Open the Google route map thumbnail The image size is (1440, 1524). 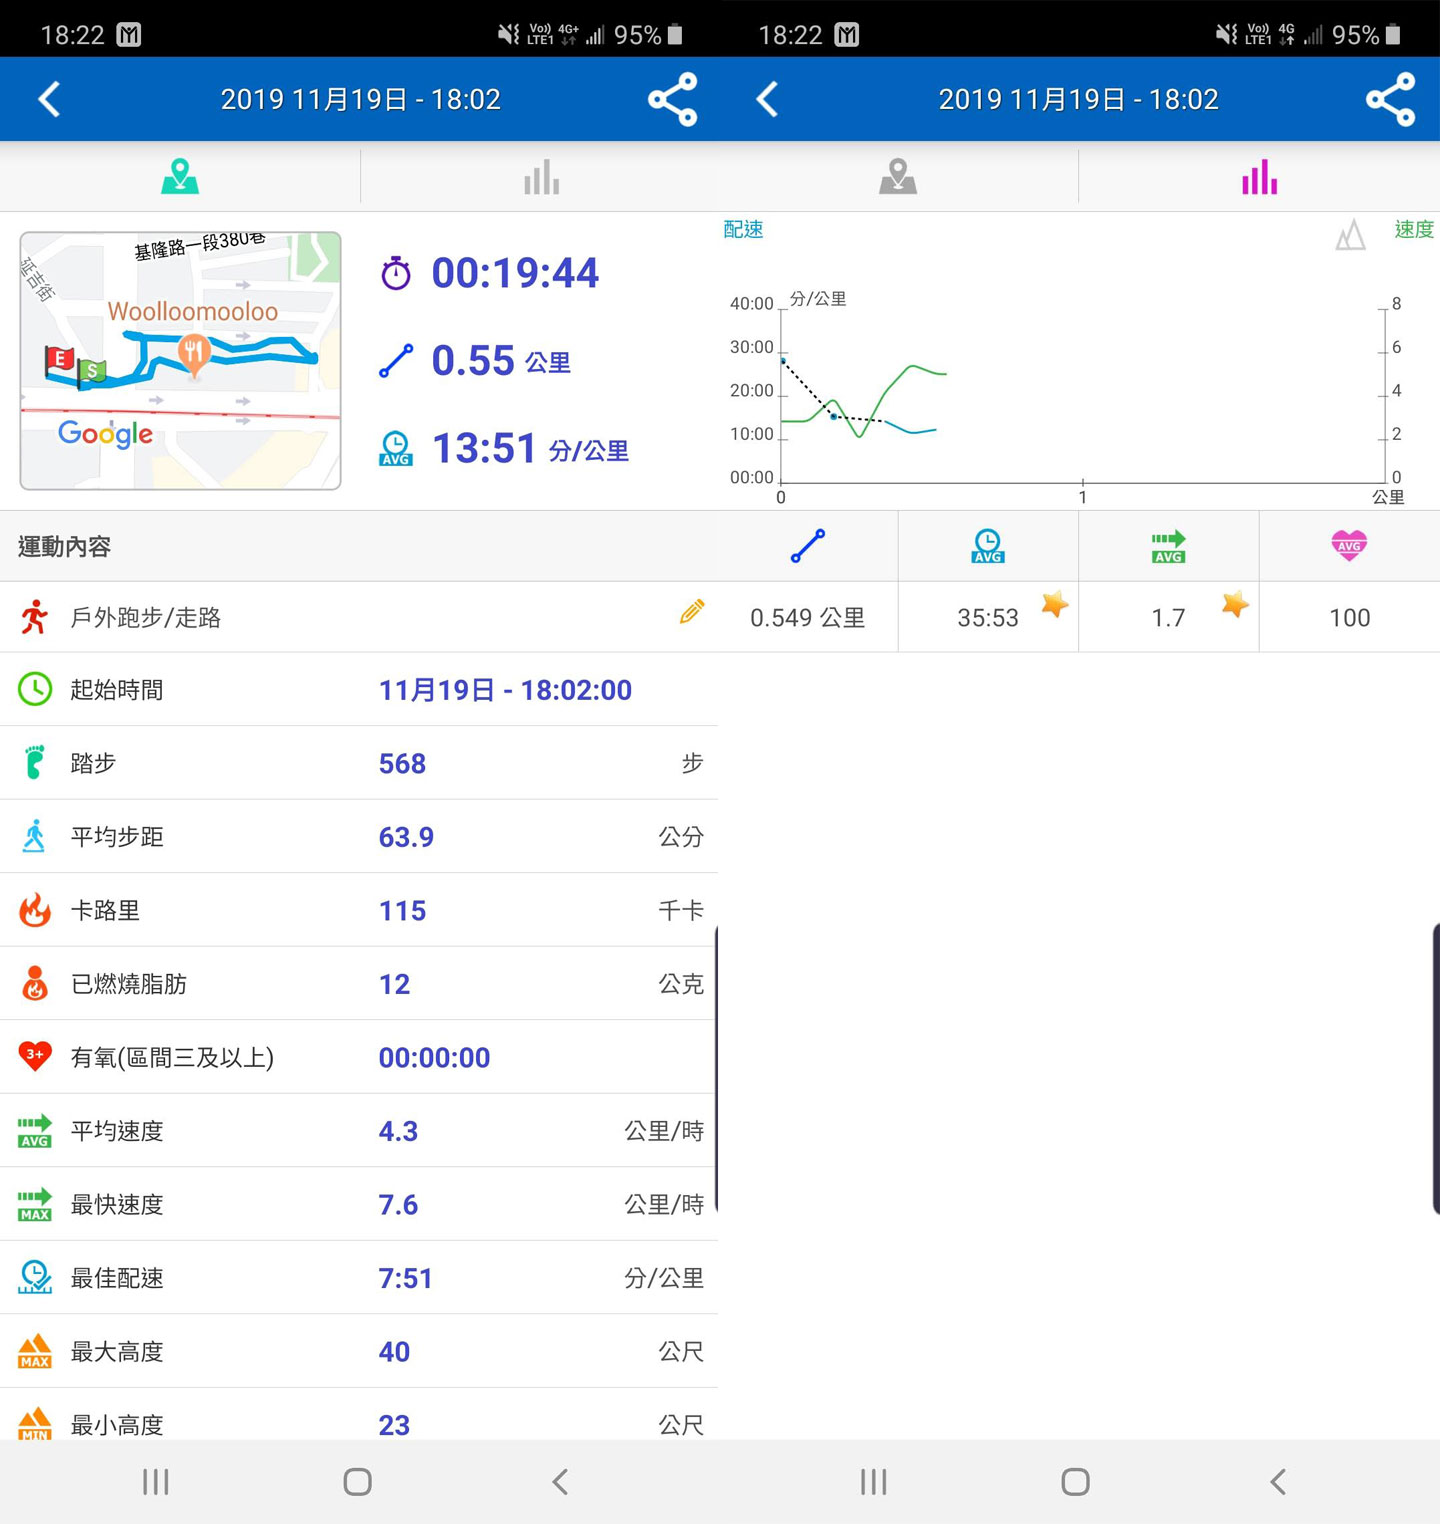[180, 360]
